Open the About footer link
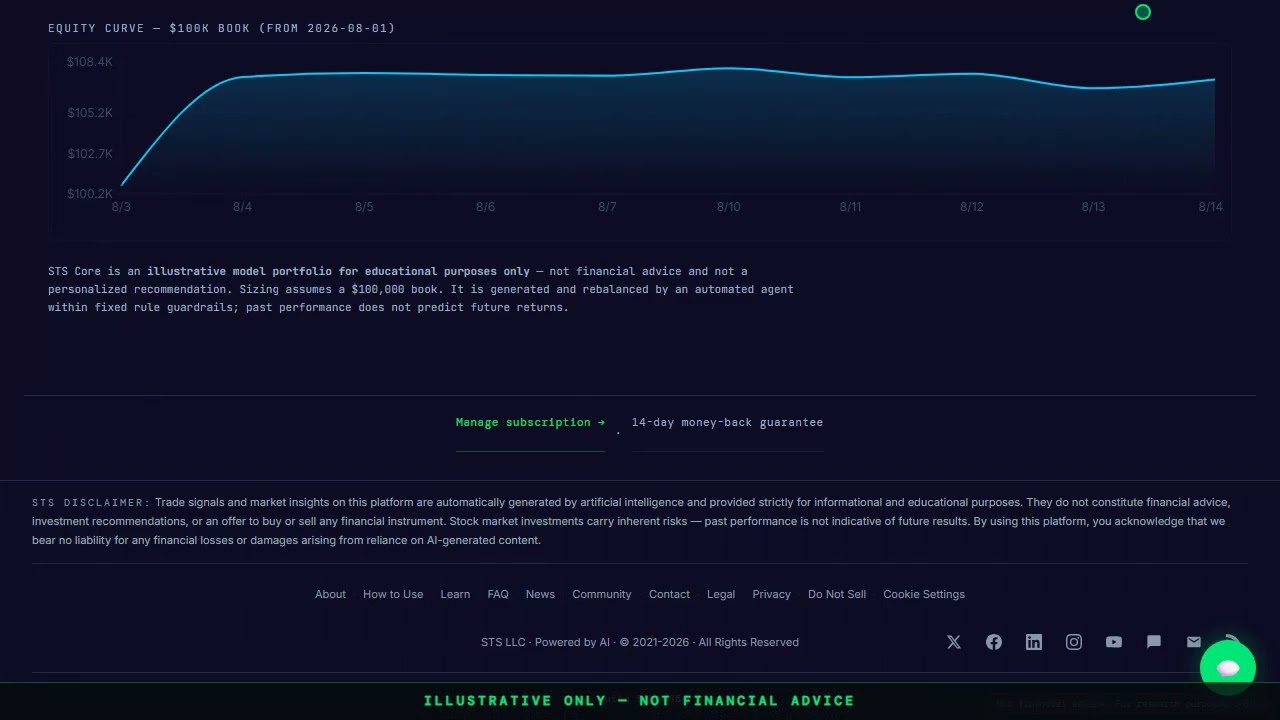 [x=330, y=594]
